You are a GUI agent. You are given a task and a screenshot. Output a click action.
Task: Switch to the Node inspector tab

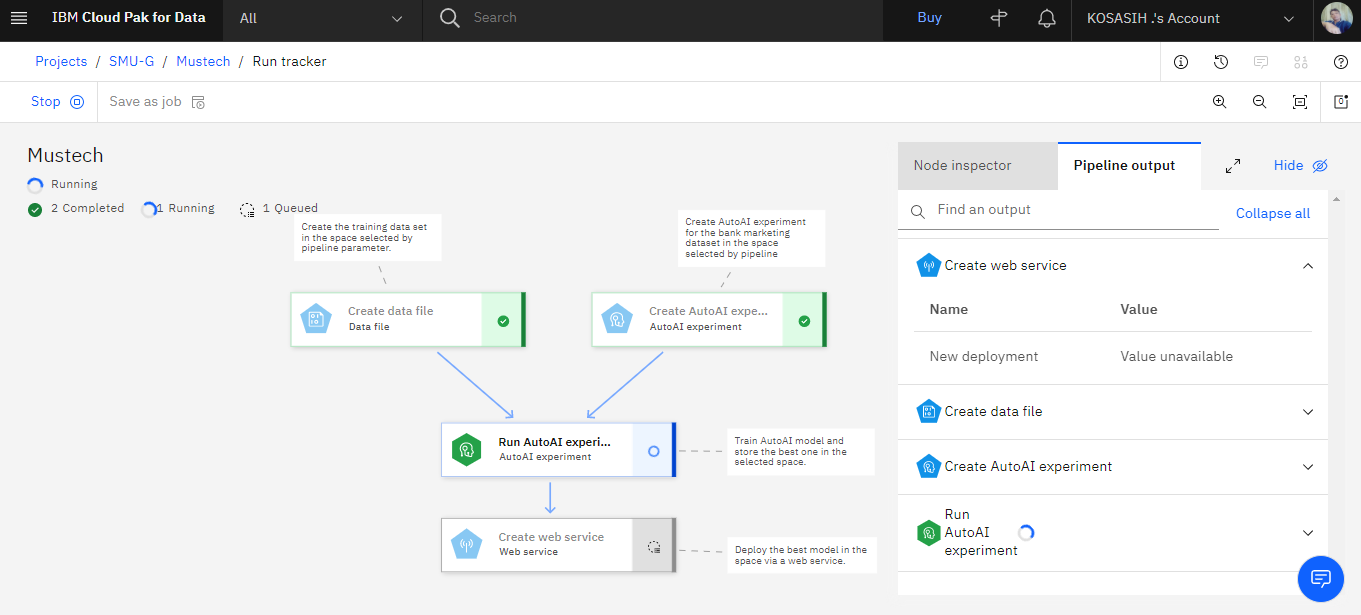[x=977, y=166]
